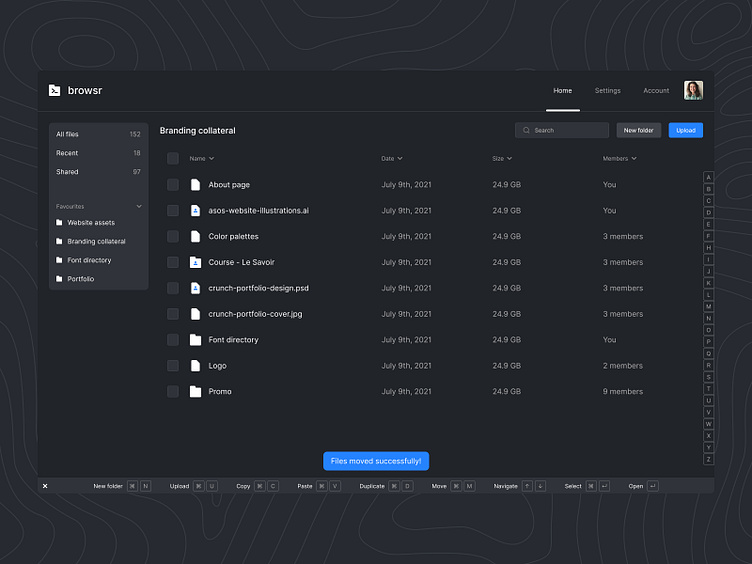This screenshot has height=564, width=752.
Task: Open the user profile avatar
Action: 693,91
